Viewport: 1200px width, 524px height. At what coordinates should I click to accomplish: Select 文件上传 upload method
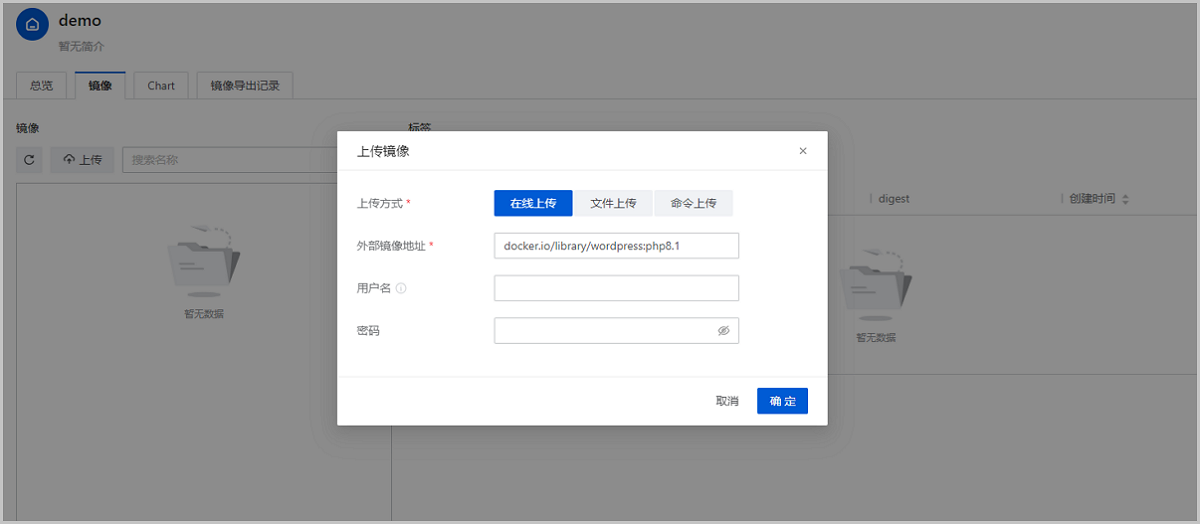coord(613,203)
